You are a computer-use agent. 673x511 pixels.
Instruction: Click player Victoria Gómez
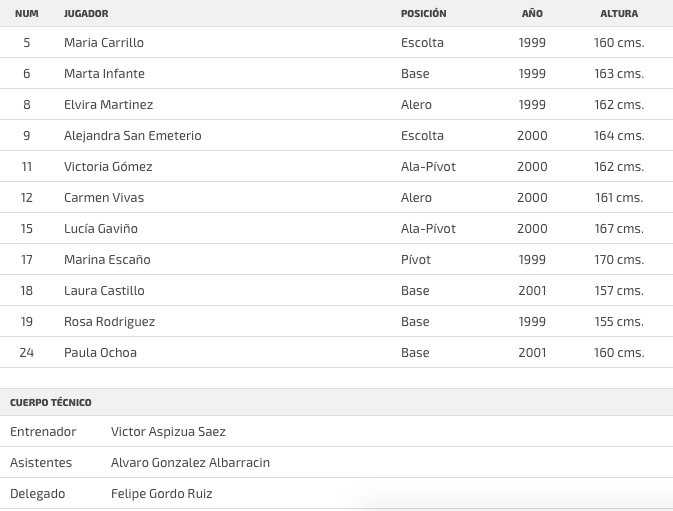(108, 167)
